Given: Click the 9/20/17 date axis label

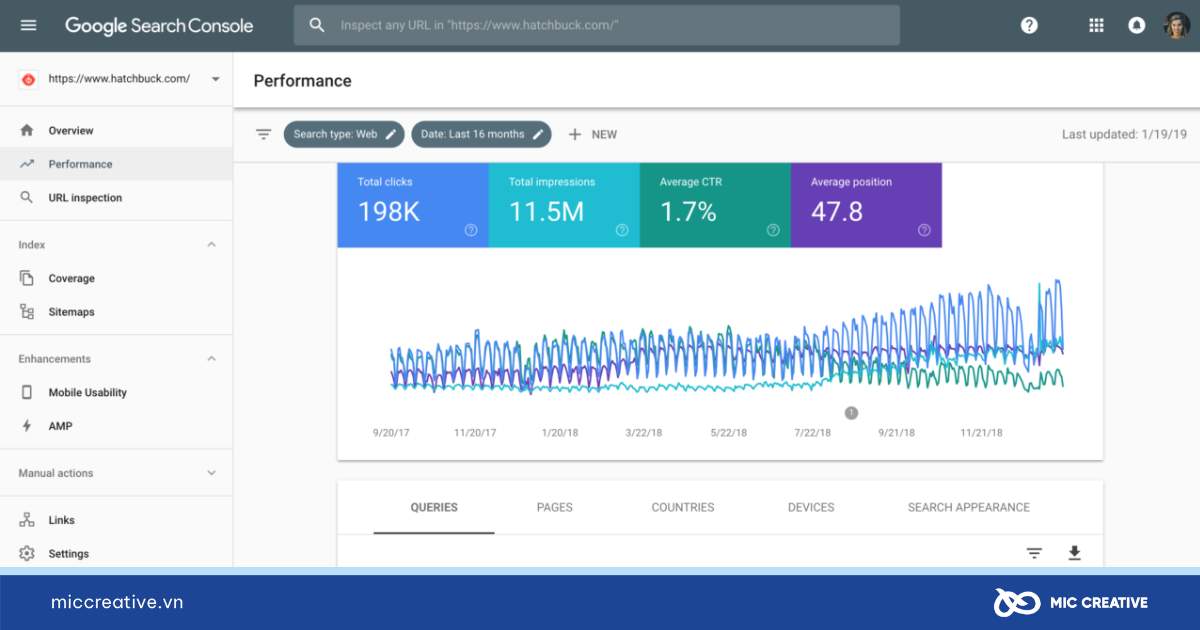Looking at the screenshot, I should click(391, 433).
